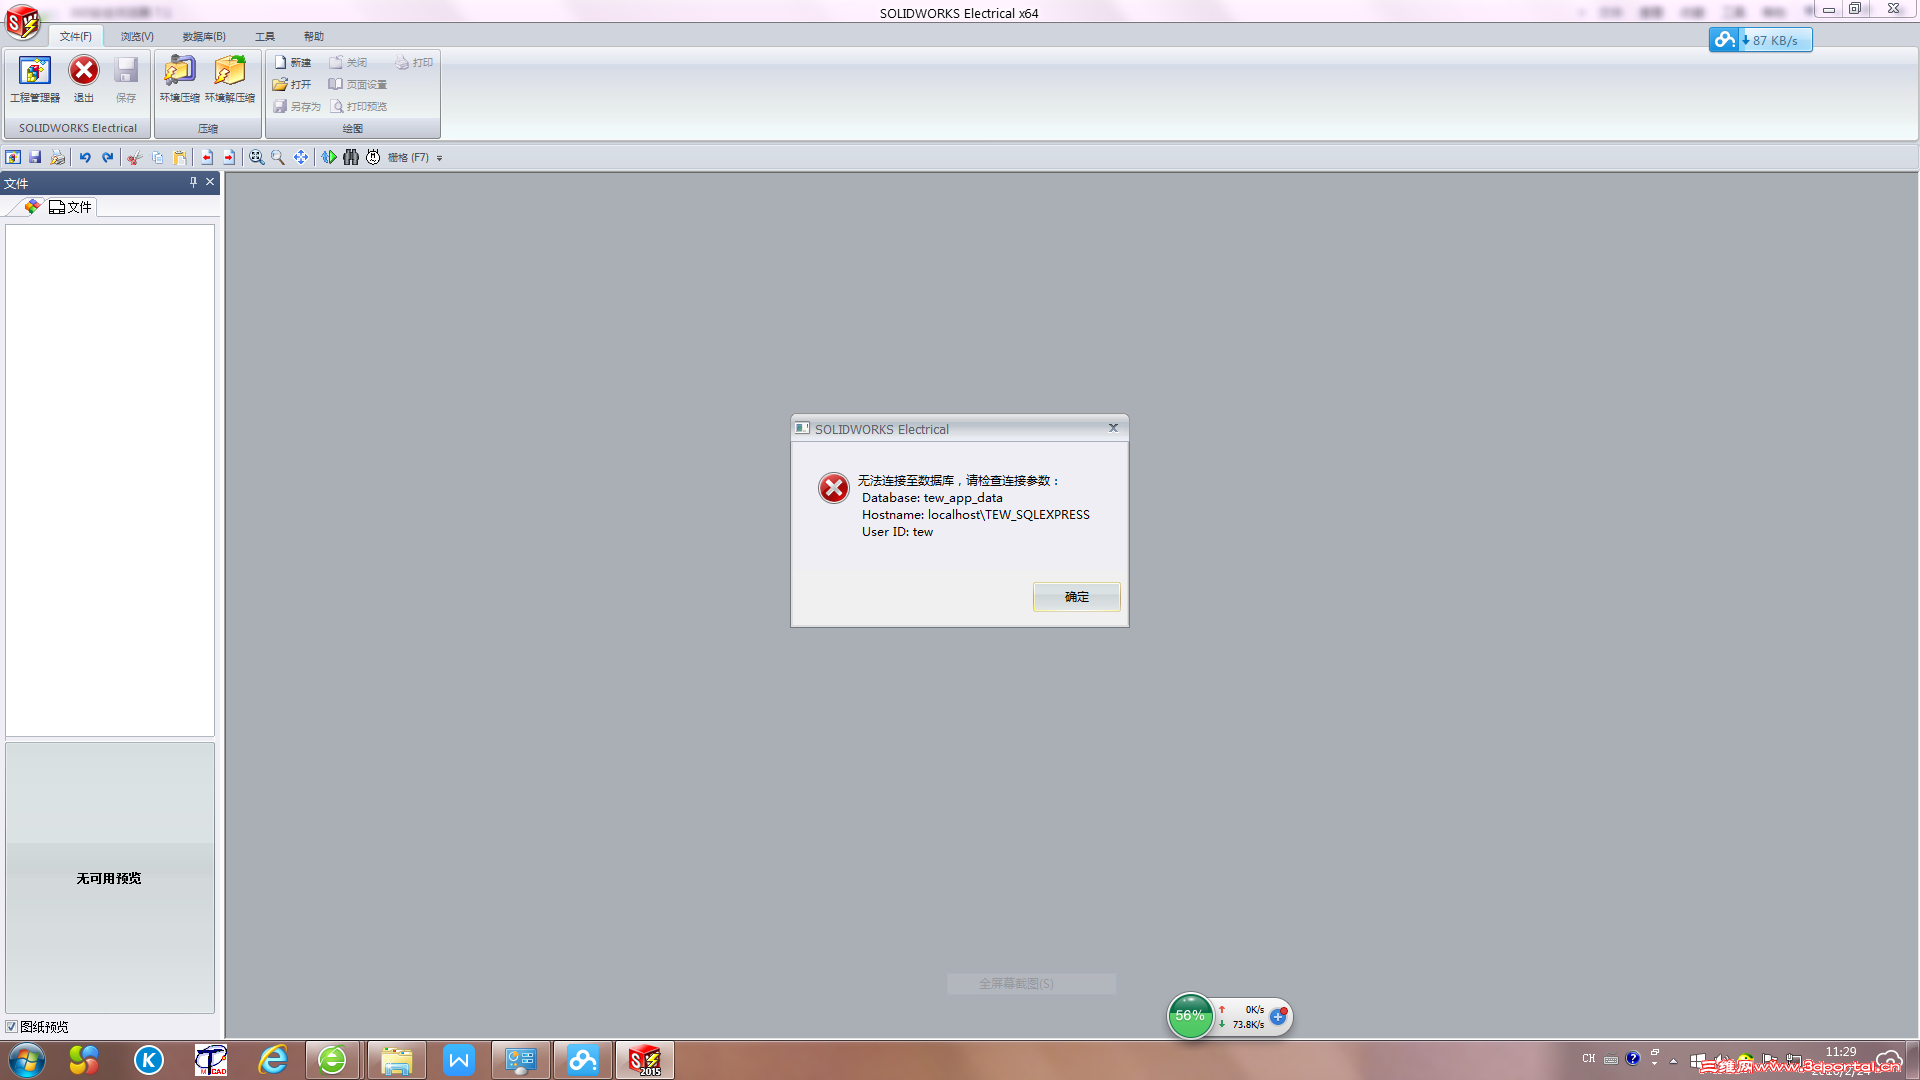Open the Baidu cloud taskbar icon
Screen dimensions: 1920x1080
click(x=583, y=1060)
